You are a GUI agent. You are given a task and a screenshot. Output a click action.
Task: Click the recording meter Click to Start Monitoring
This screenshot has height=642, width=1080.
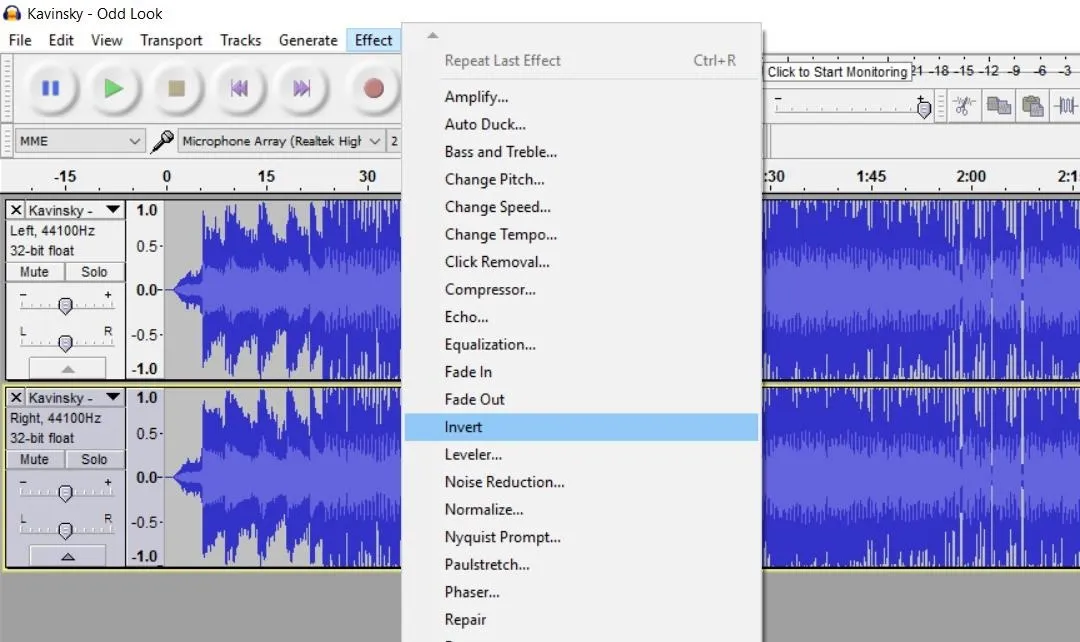(x=837, y=72)
